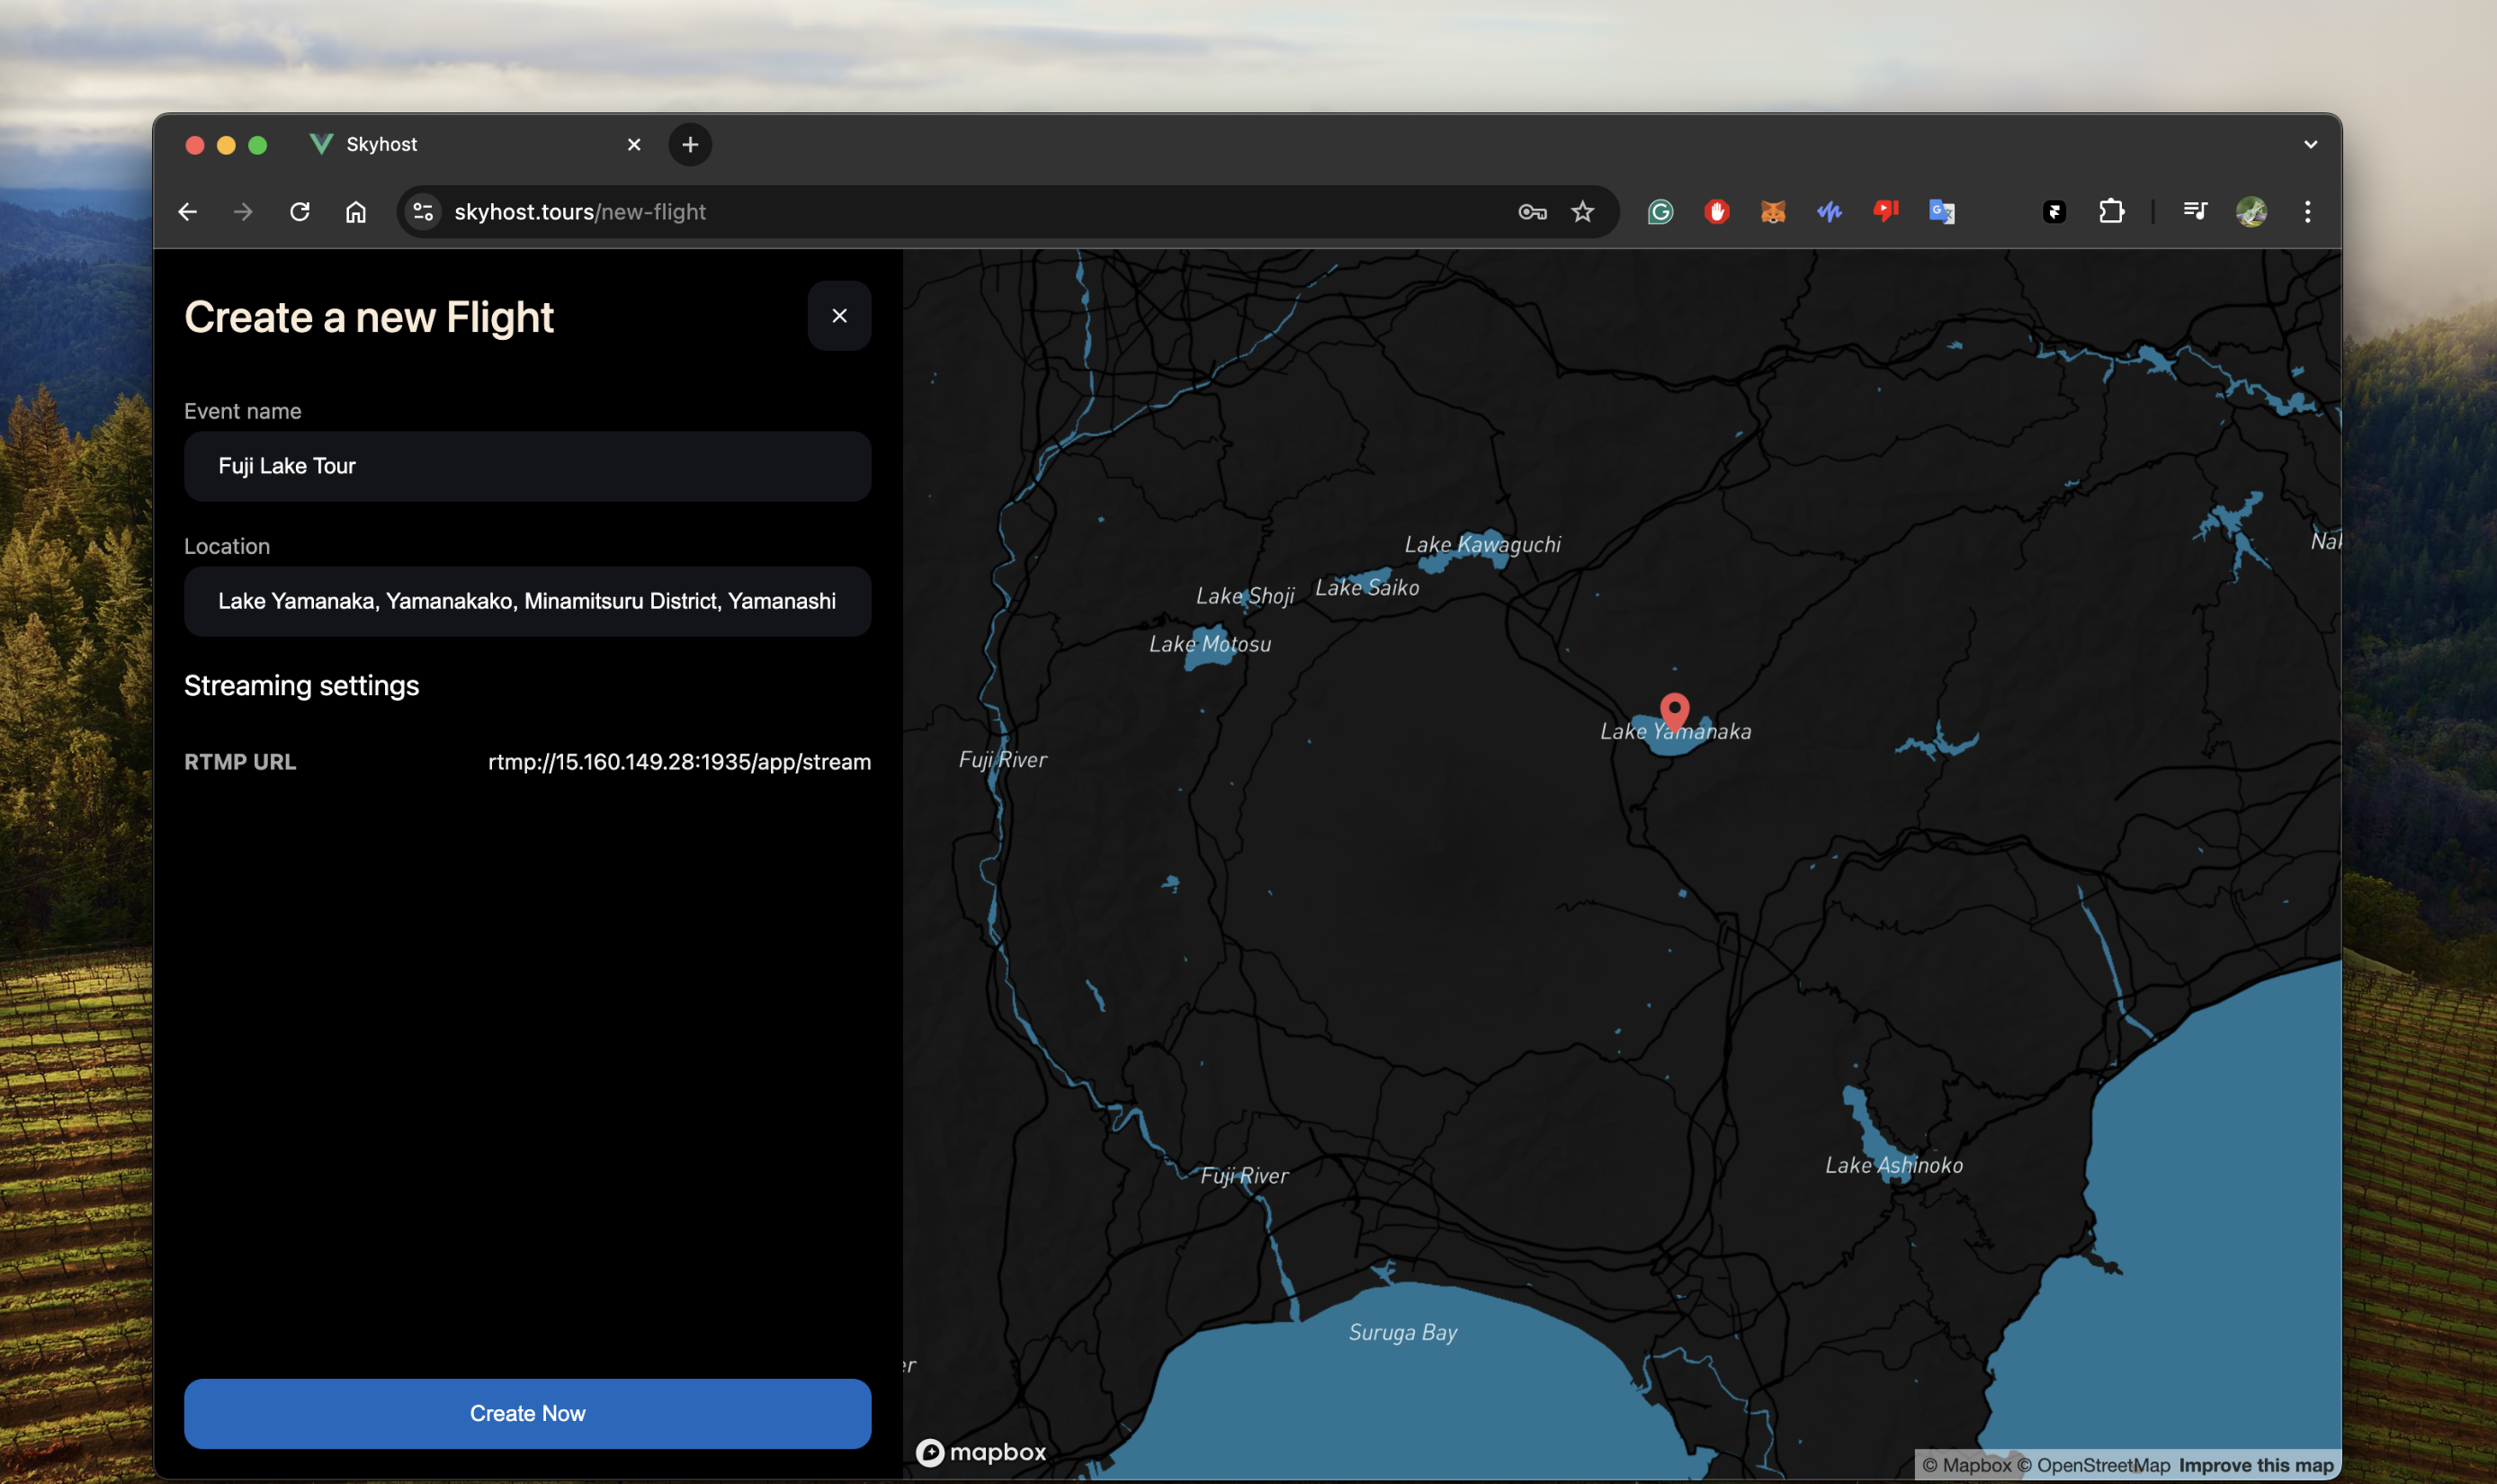
Task: Click the address bar URL
Action: [580, 212]
